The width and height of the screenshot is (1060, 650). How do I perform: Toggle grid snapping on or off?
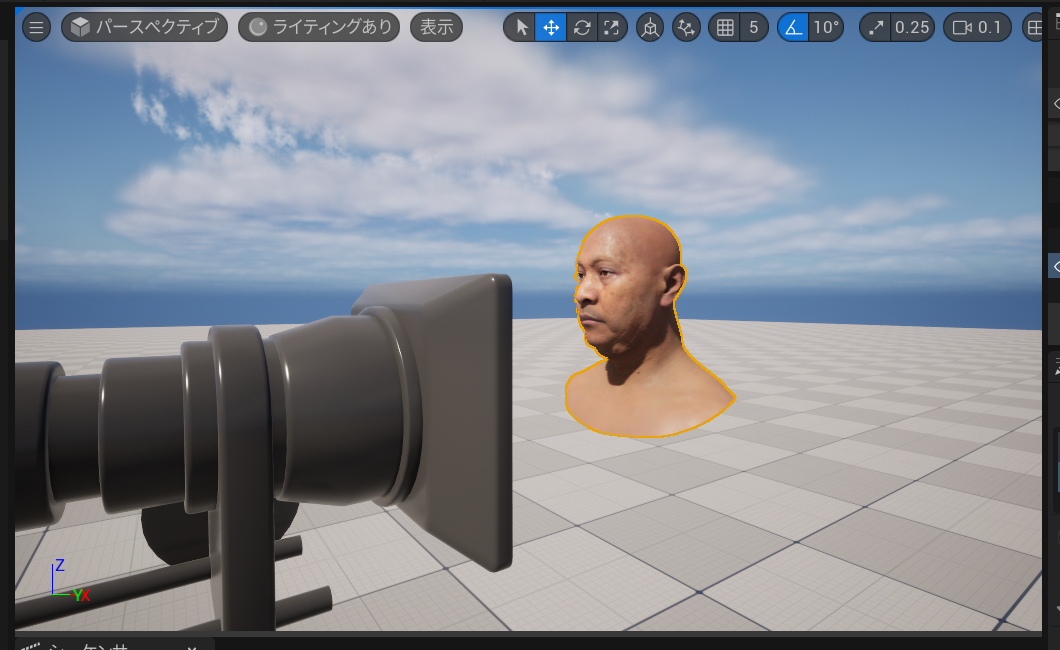click(725, 27)
